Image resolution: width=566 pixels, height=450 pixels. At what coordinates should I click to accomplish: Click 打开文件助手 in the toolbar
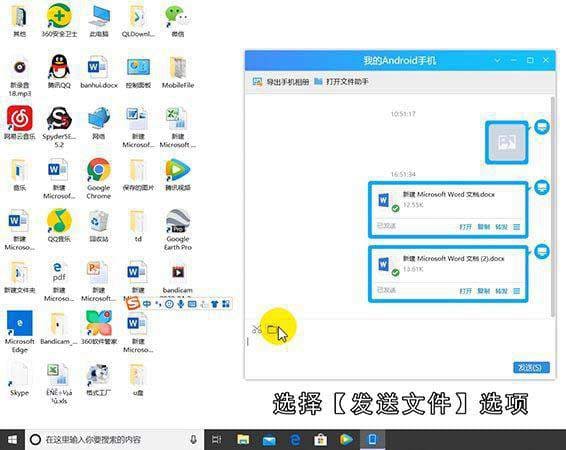341,82
